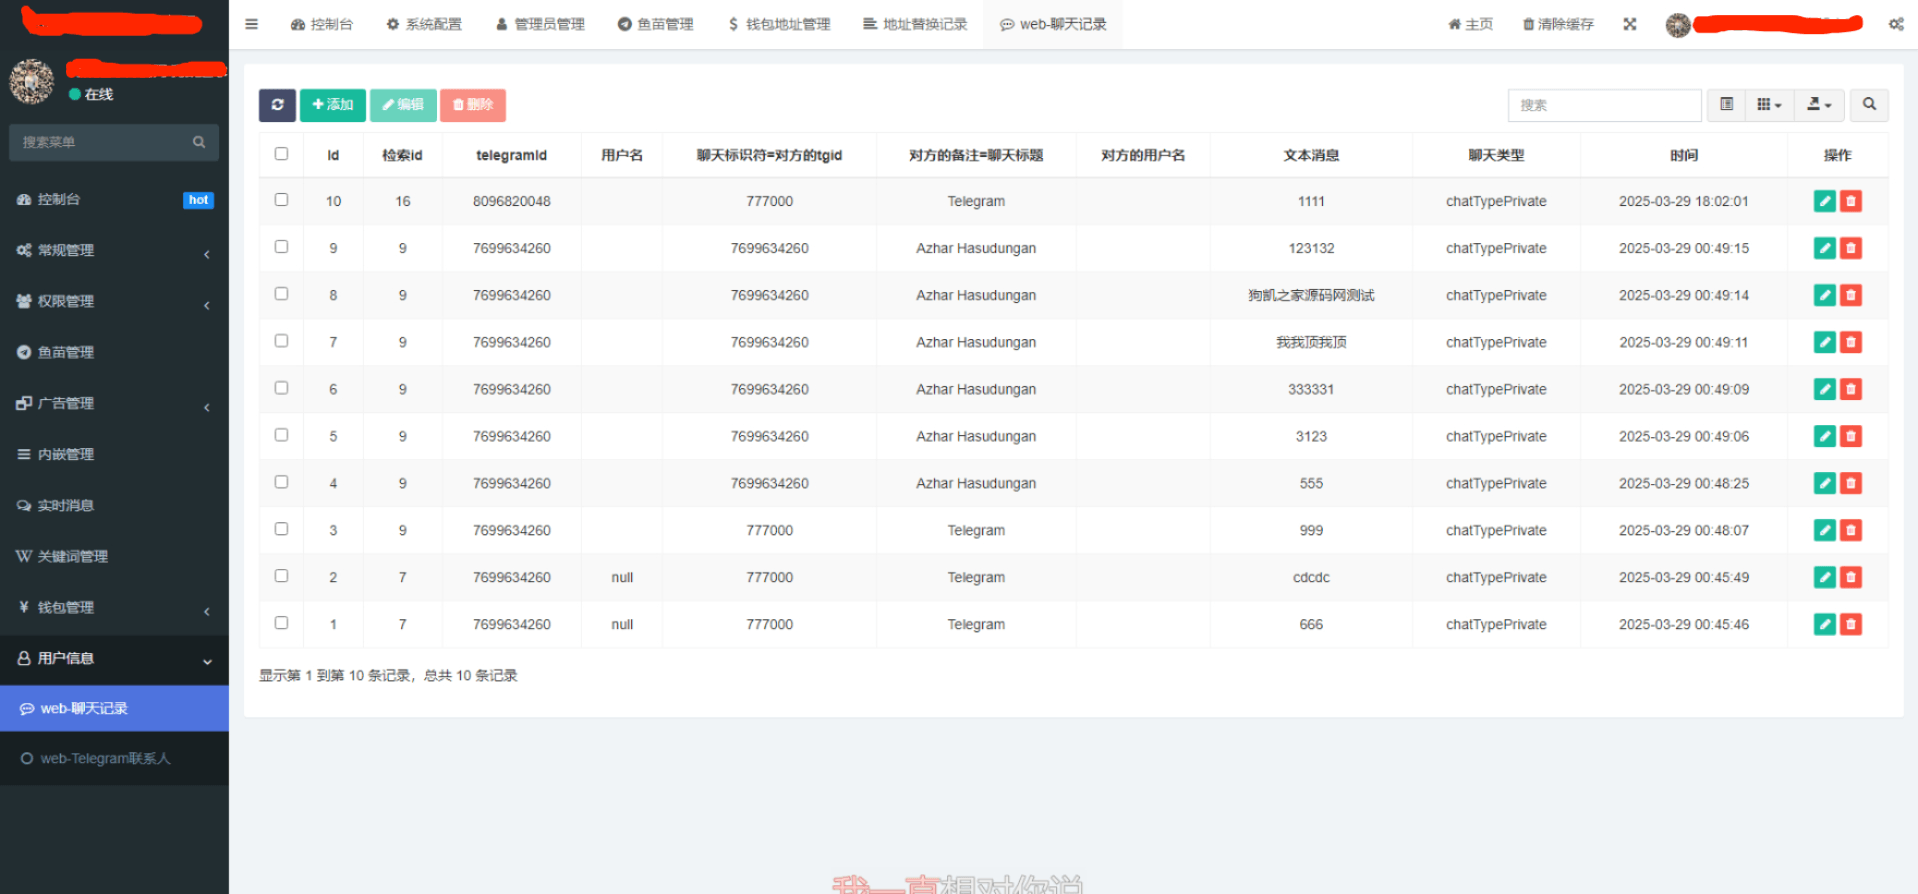Click the green 添加 button
The width and height of the screenshot is (1918, 894).
[333, 105]
